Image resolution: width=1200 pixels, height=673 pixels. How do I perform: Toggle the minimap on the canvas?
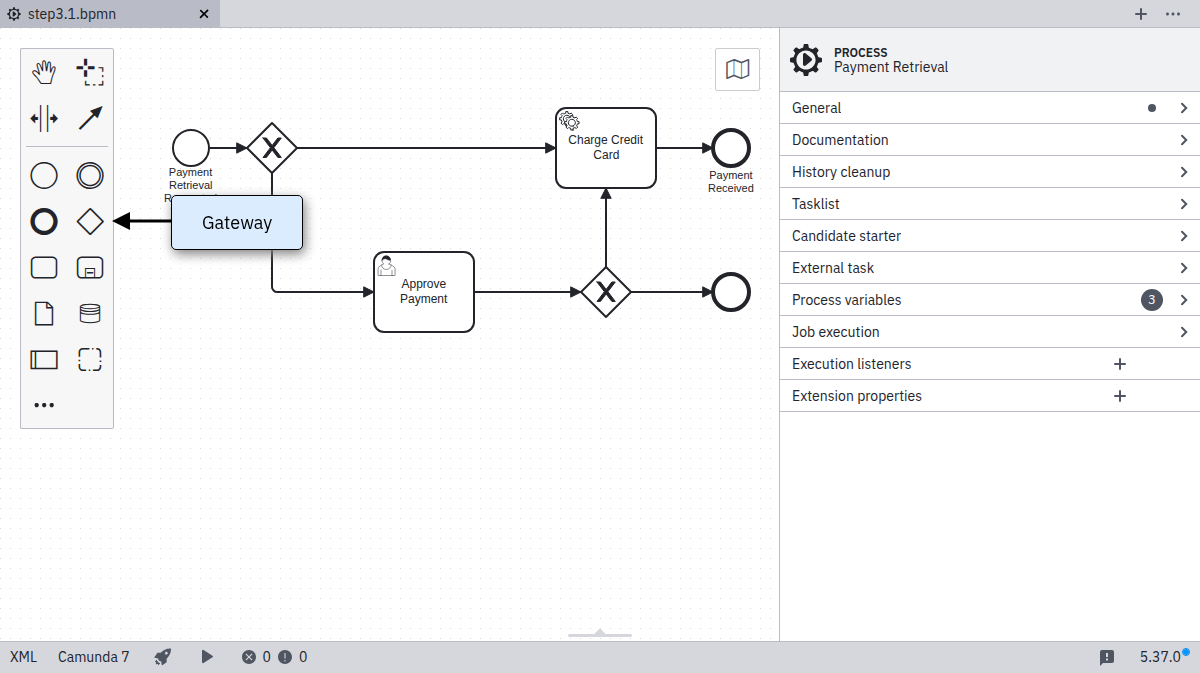(x=737, y=69)
